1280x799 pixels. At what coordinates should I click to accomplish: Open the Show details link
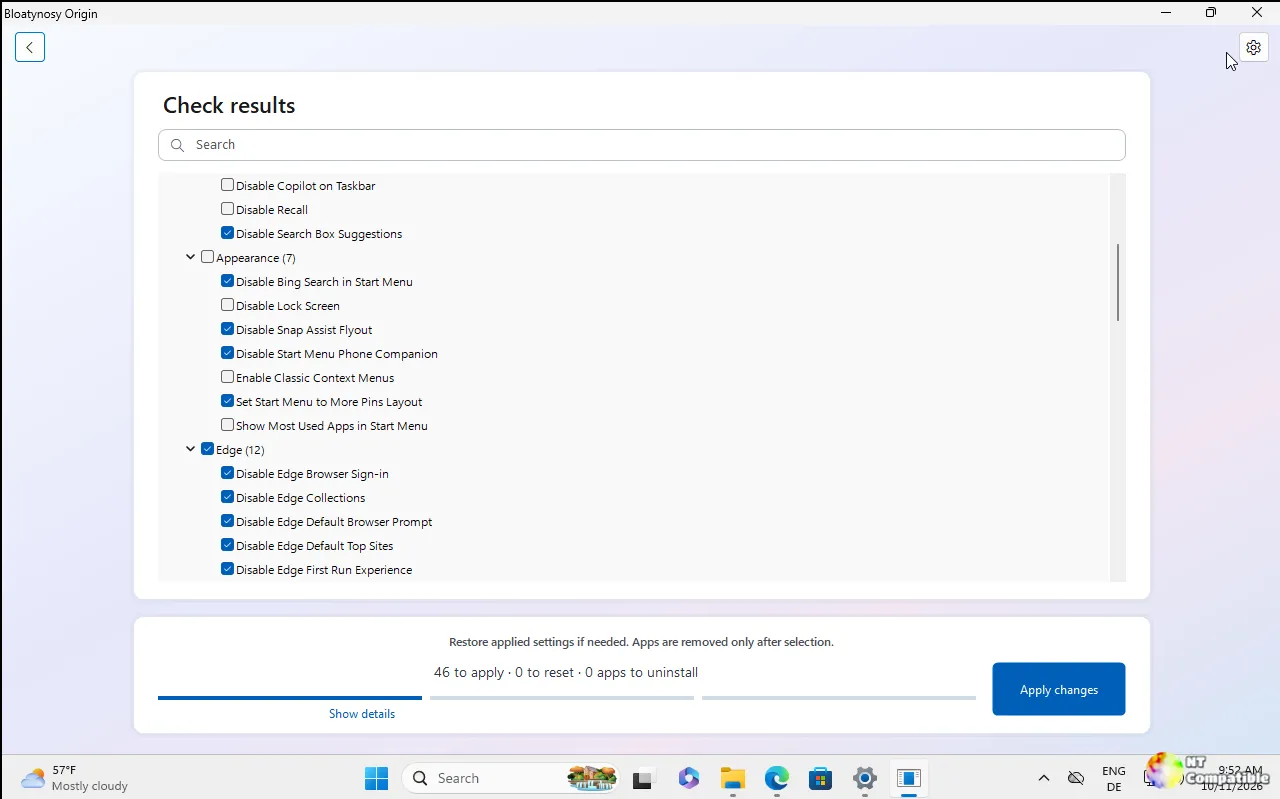[x=362, y=714]
